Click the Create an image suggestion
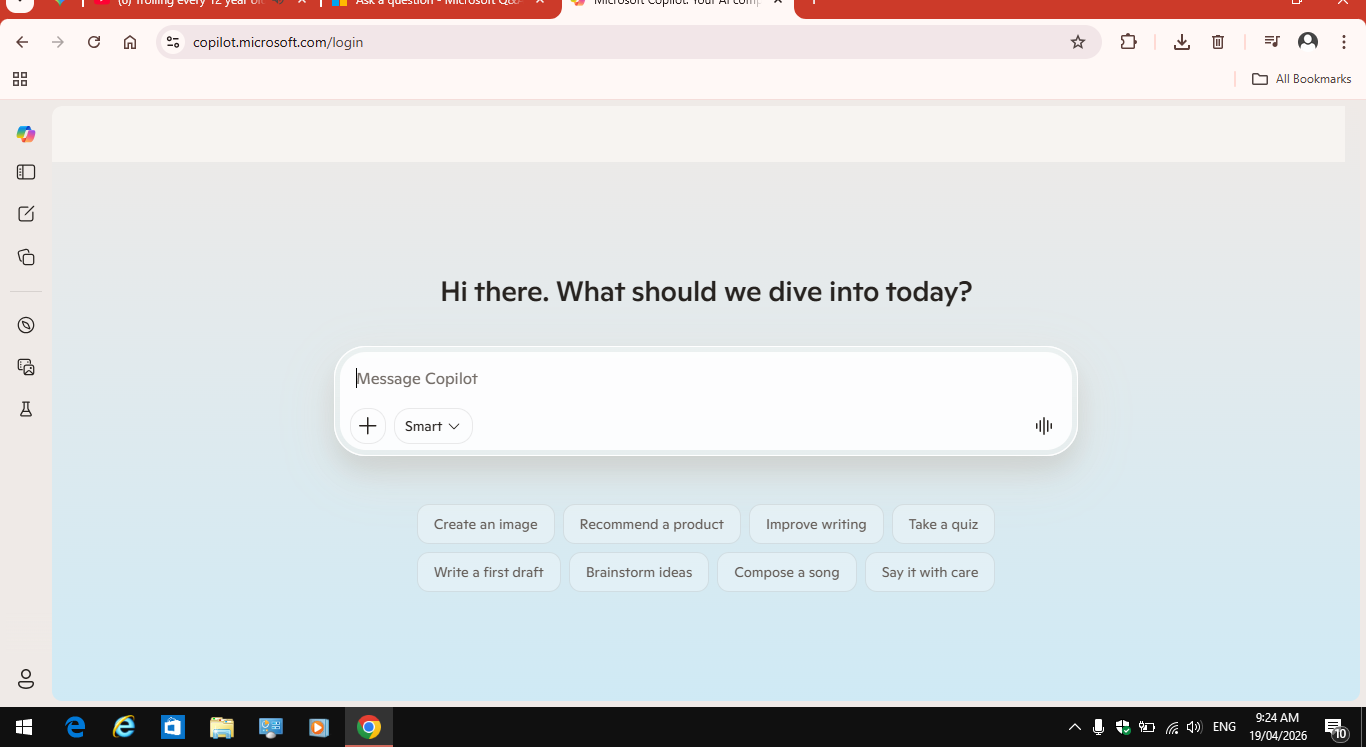Image resolution: width=1366 pixels, height=747 pixels. (x=486, y=524)
